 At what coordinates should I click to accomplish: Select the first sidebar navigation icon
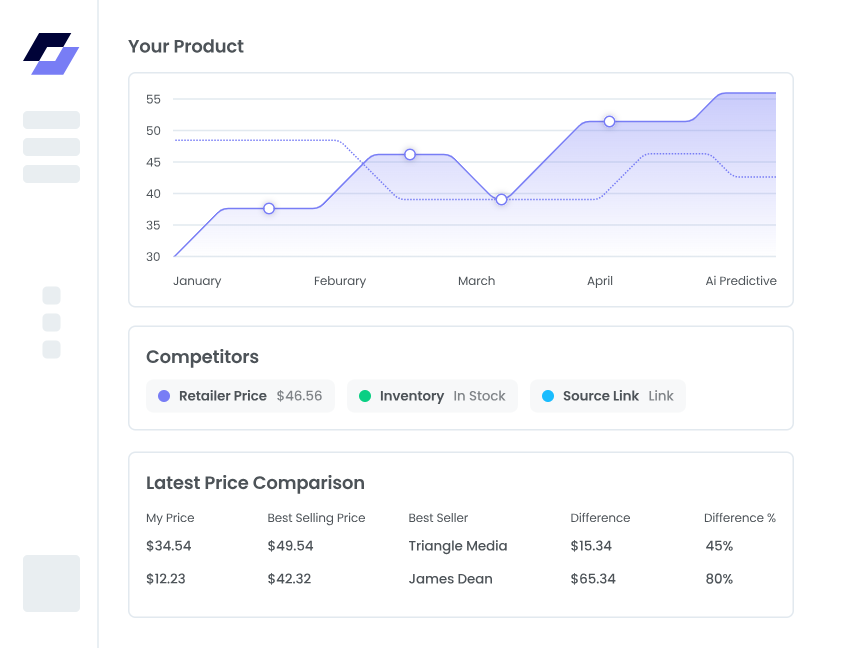click(51, 120)
